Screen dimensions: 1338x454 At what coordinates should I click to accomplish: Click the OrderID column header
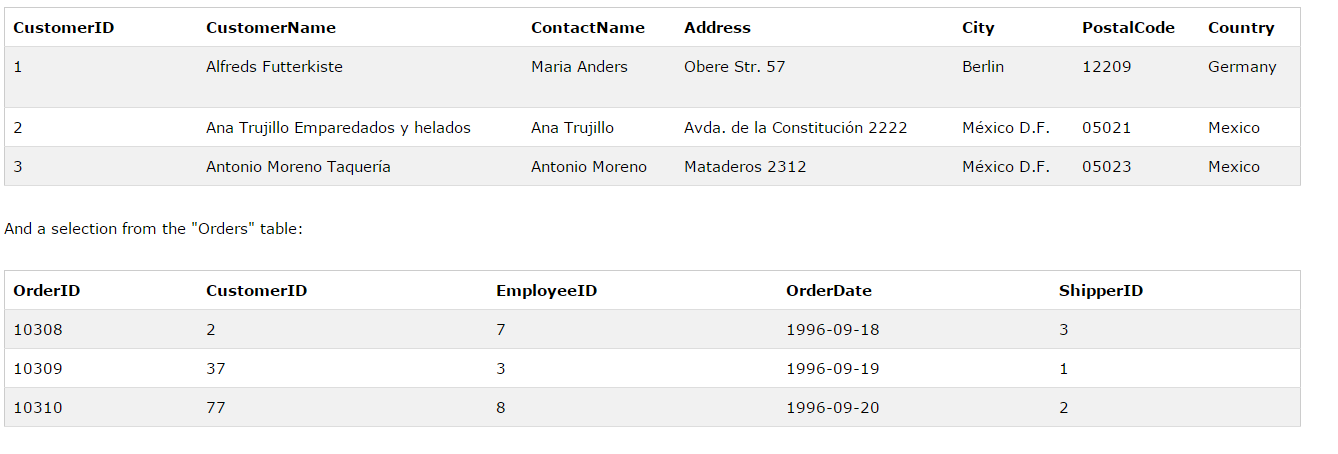pos(47,291)
